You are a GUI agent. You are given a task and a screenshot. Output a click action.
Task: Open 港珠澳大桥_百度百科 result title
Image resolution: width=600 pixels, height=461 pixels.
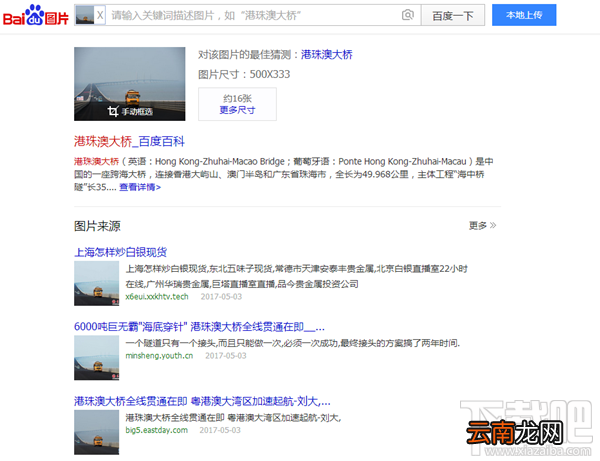(x=129, y=142)
